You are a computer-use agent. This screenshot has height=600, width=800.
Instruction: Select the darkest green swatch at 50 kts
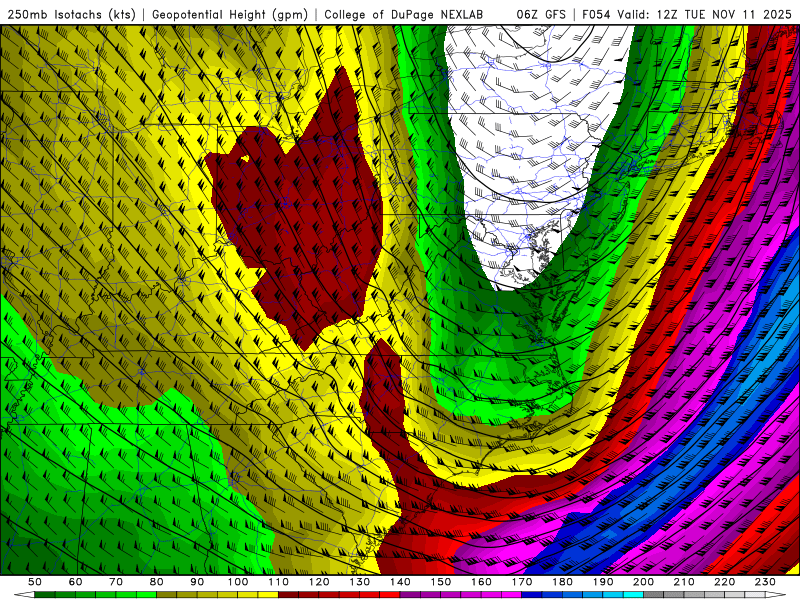44,595
